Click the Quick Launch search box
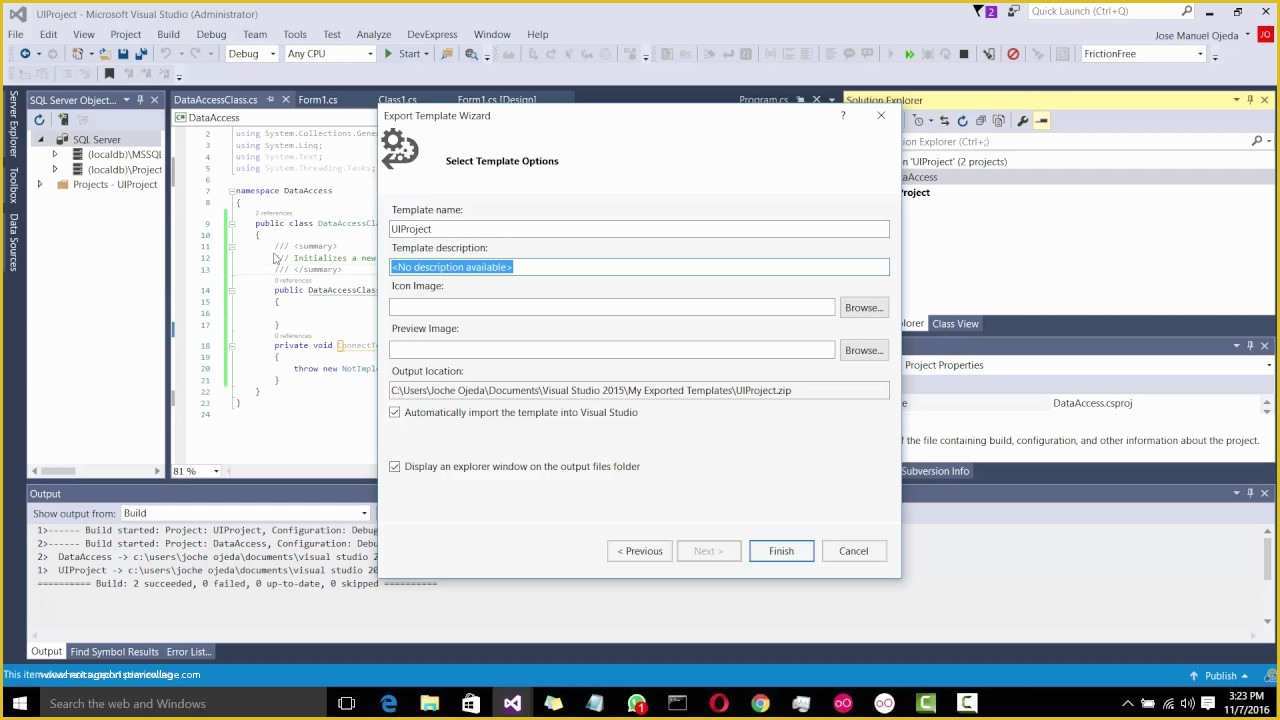Image resolution: width=1280 pixels, height=720 pixels. [1111, 12]
